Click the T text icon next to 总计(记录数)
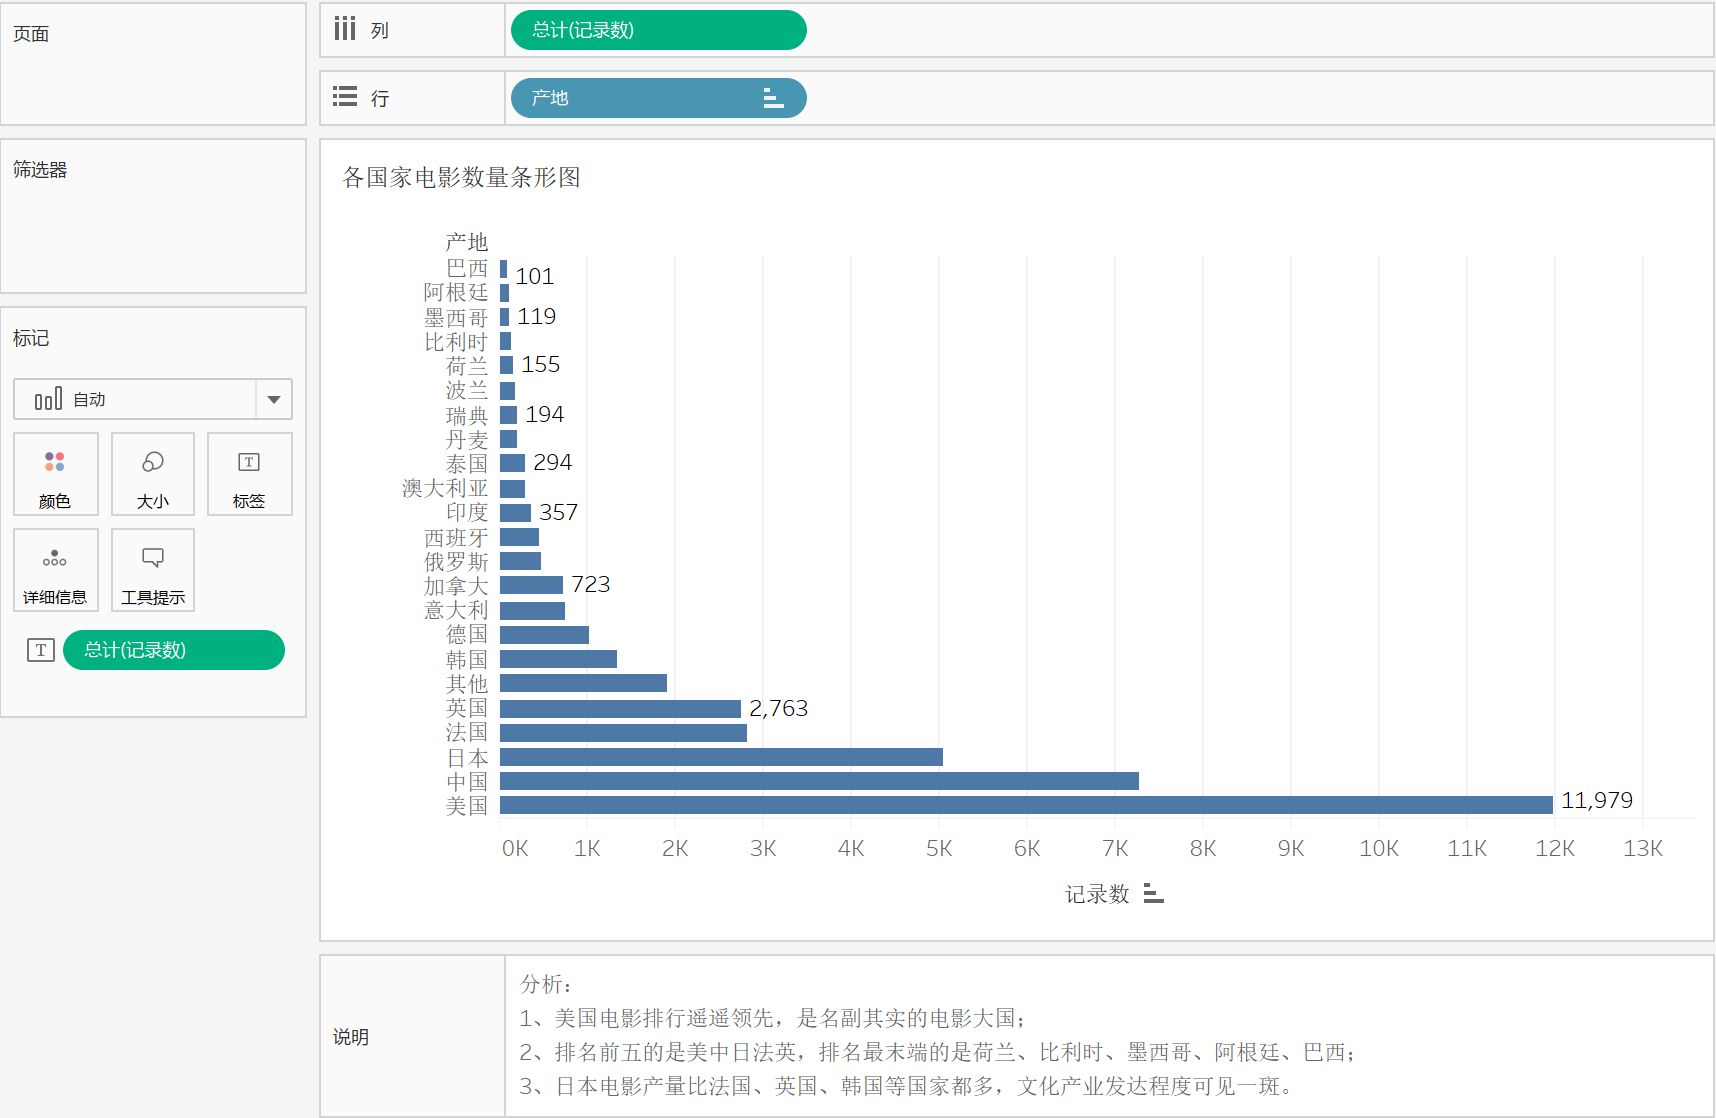This screenshot has width=1716, height=1118. pos(40,649)
